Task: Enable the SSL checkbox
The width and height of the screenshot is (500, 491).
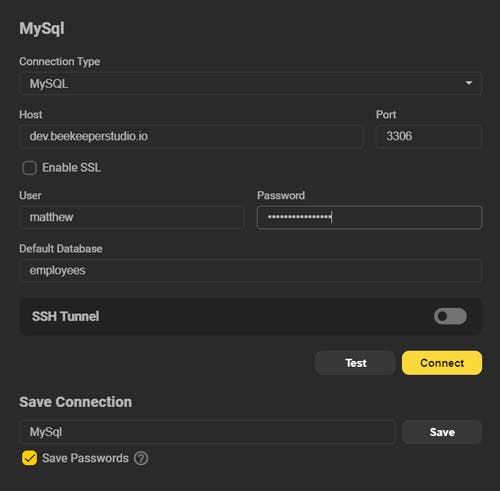Action: [x=29, y=168]
